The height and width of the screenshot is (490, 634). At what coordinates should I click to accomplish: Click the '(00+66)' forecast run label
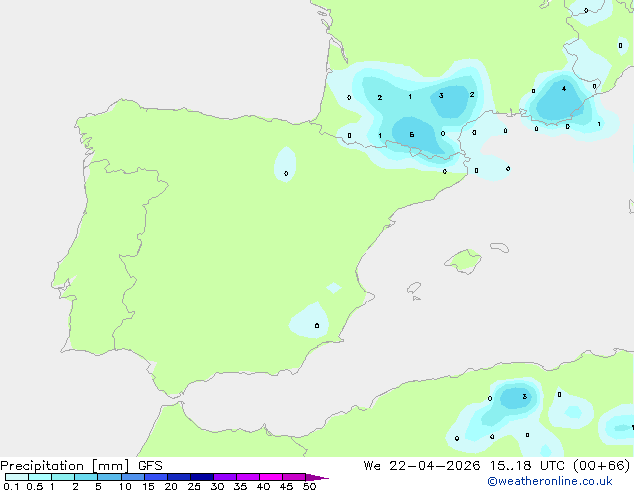tap(602, 466)
